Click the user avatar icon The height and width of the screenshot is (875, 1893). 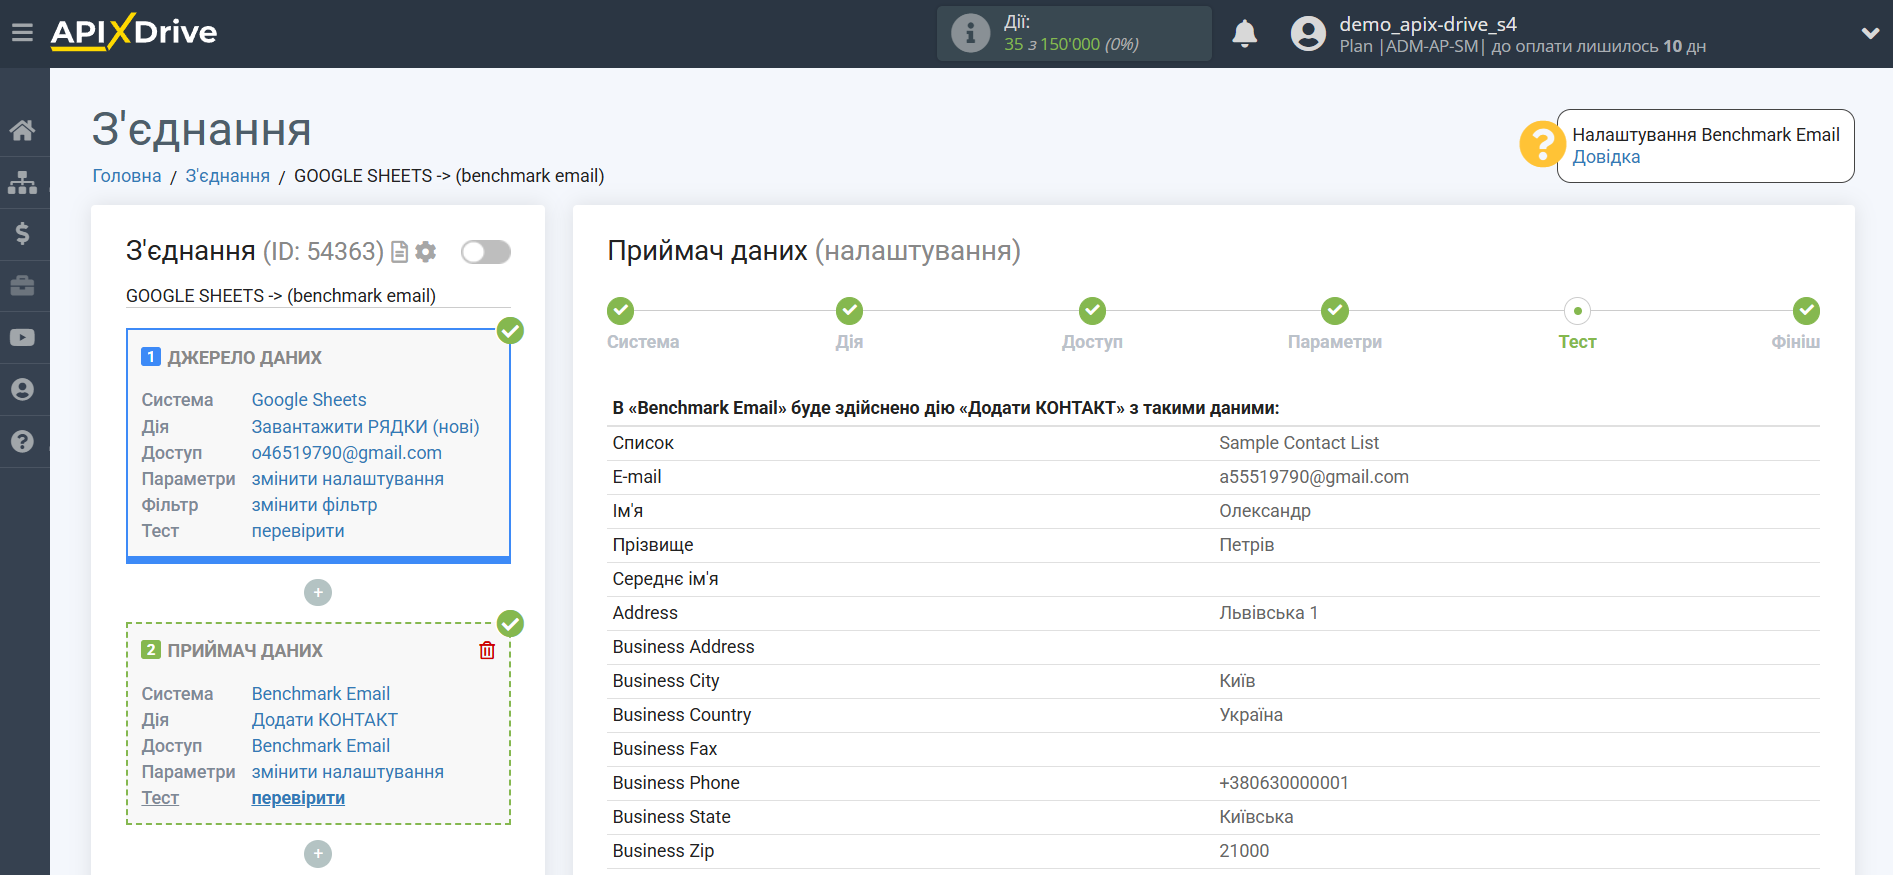pyautogui.click(x=1307, y=34)
